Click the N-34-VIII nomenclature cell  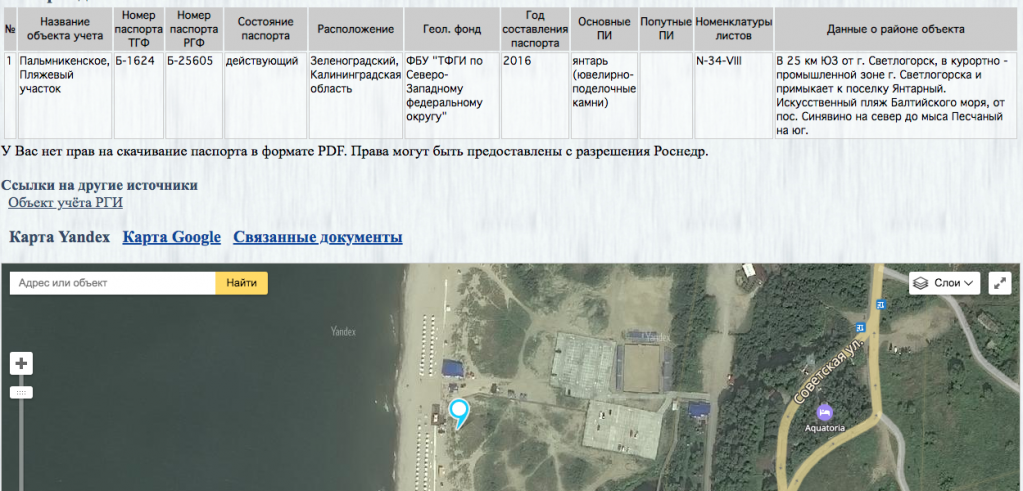pos(719,61)
